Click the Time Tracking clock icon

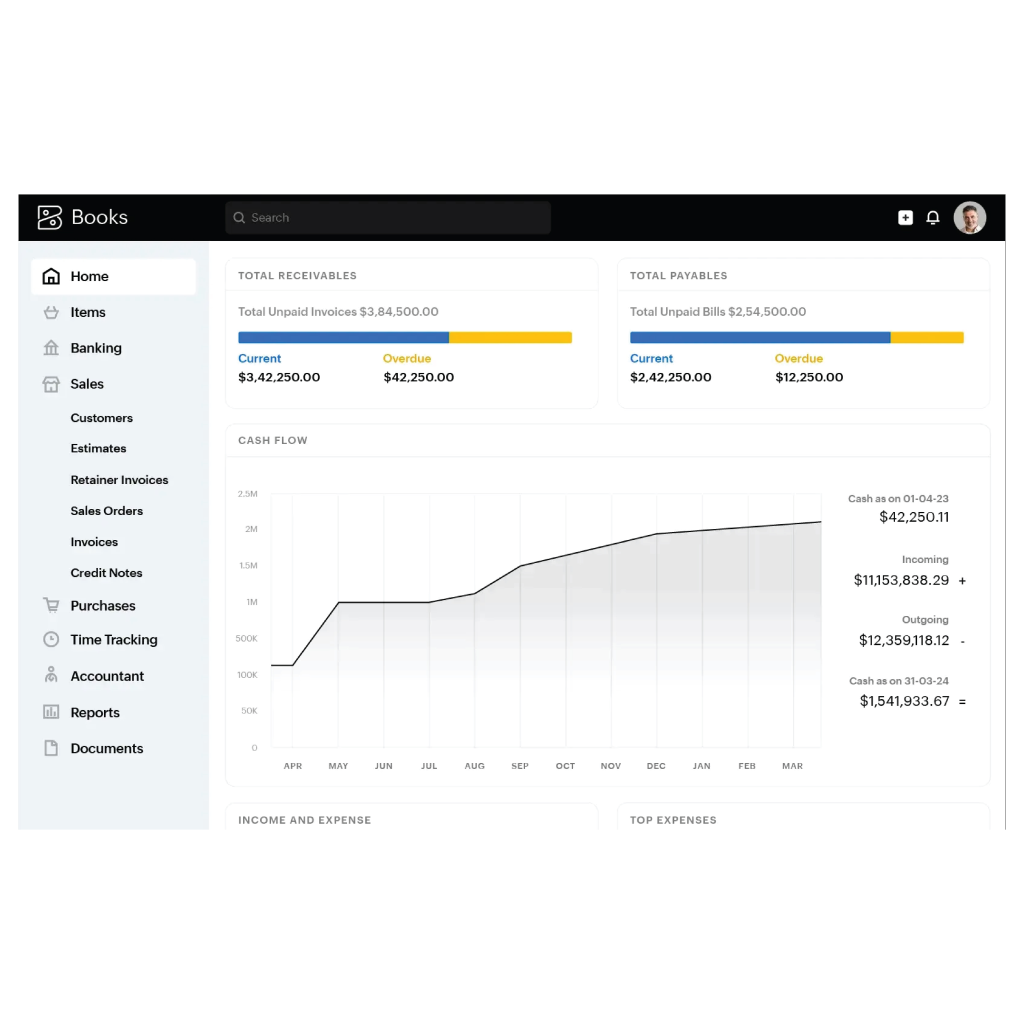[51, 639]
